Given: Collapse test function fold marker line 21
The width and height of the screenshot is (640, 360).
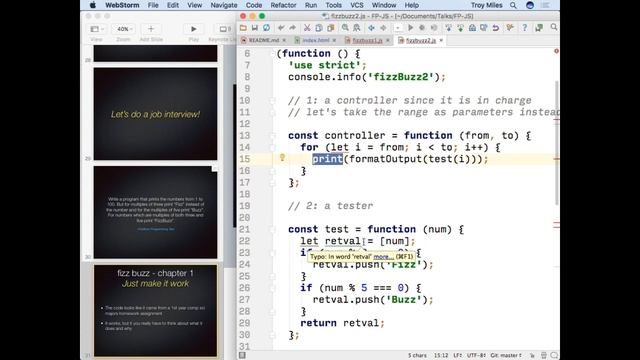Looking at the screenshot, I should [272, 230].
